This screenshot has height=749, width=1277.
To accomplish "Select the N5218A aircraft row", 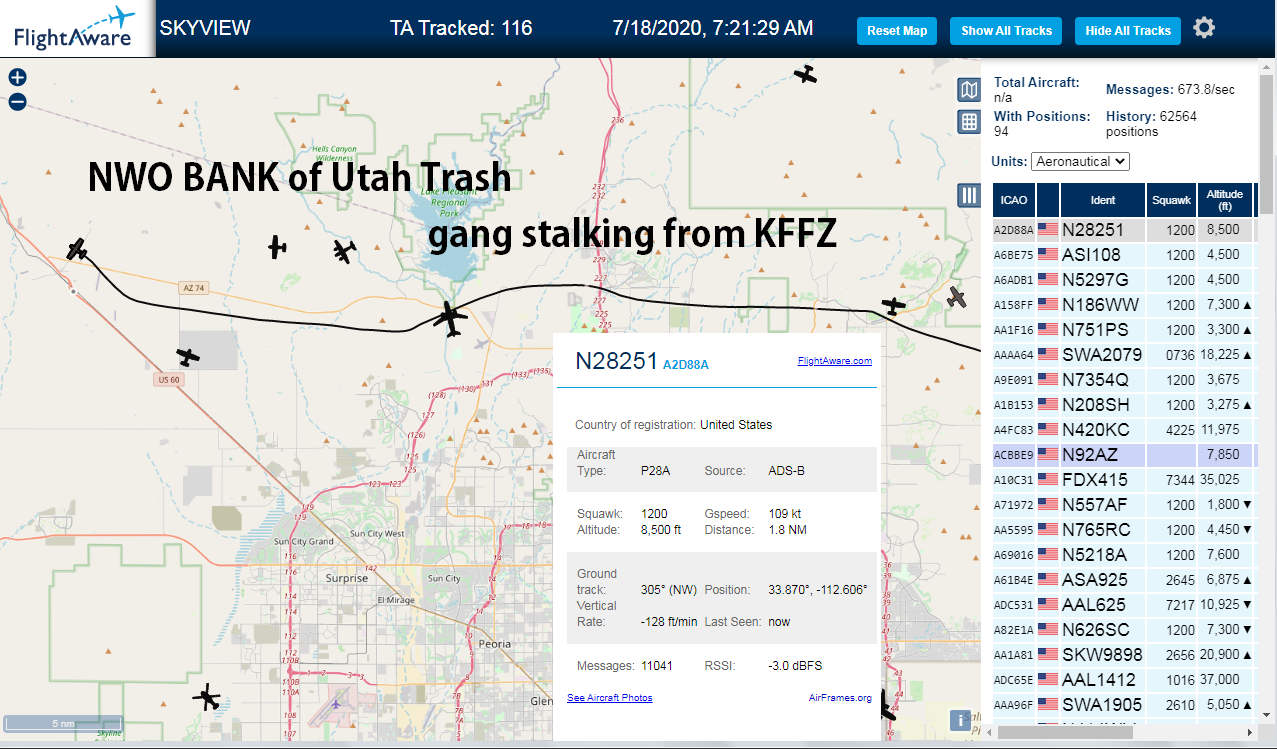I will click(1125, 554).
